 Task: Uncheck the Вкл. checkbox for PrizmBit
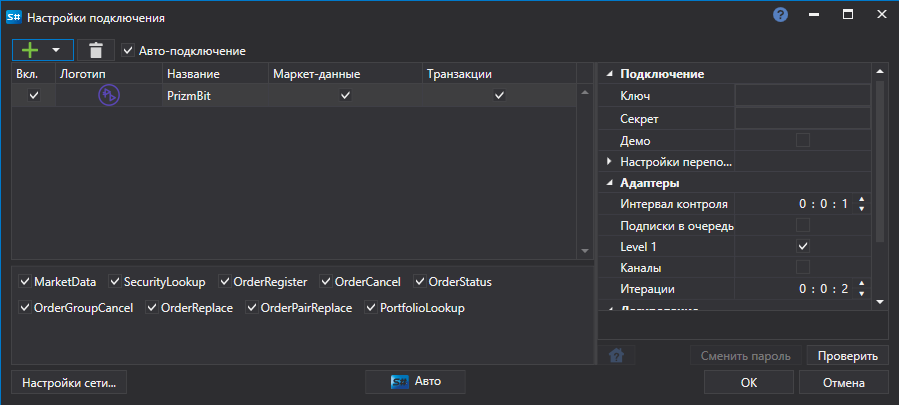click(34, 95)
